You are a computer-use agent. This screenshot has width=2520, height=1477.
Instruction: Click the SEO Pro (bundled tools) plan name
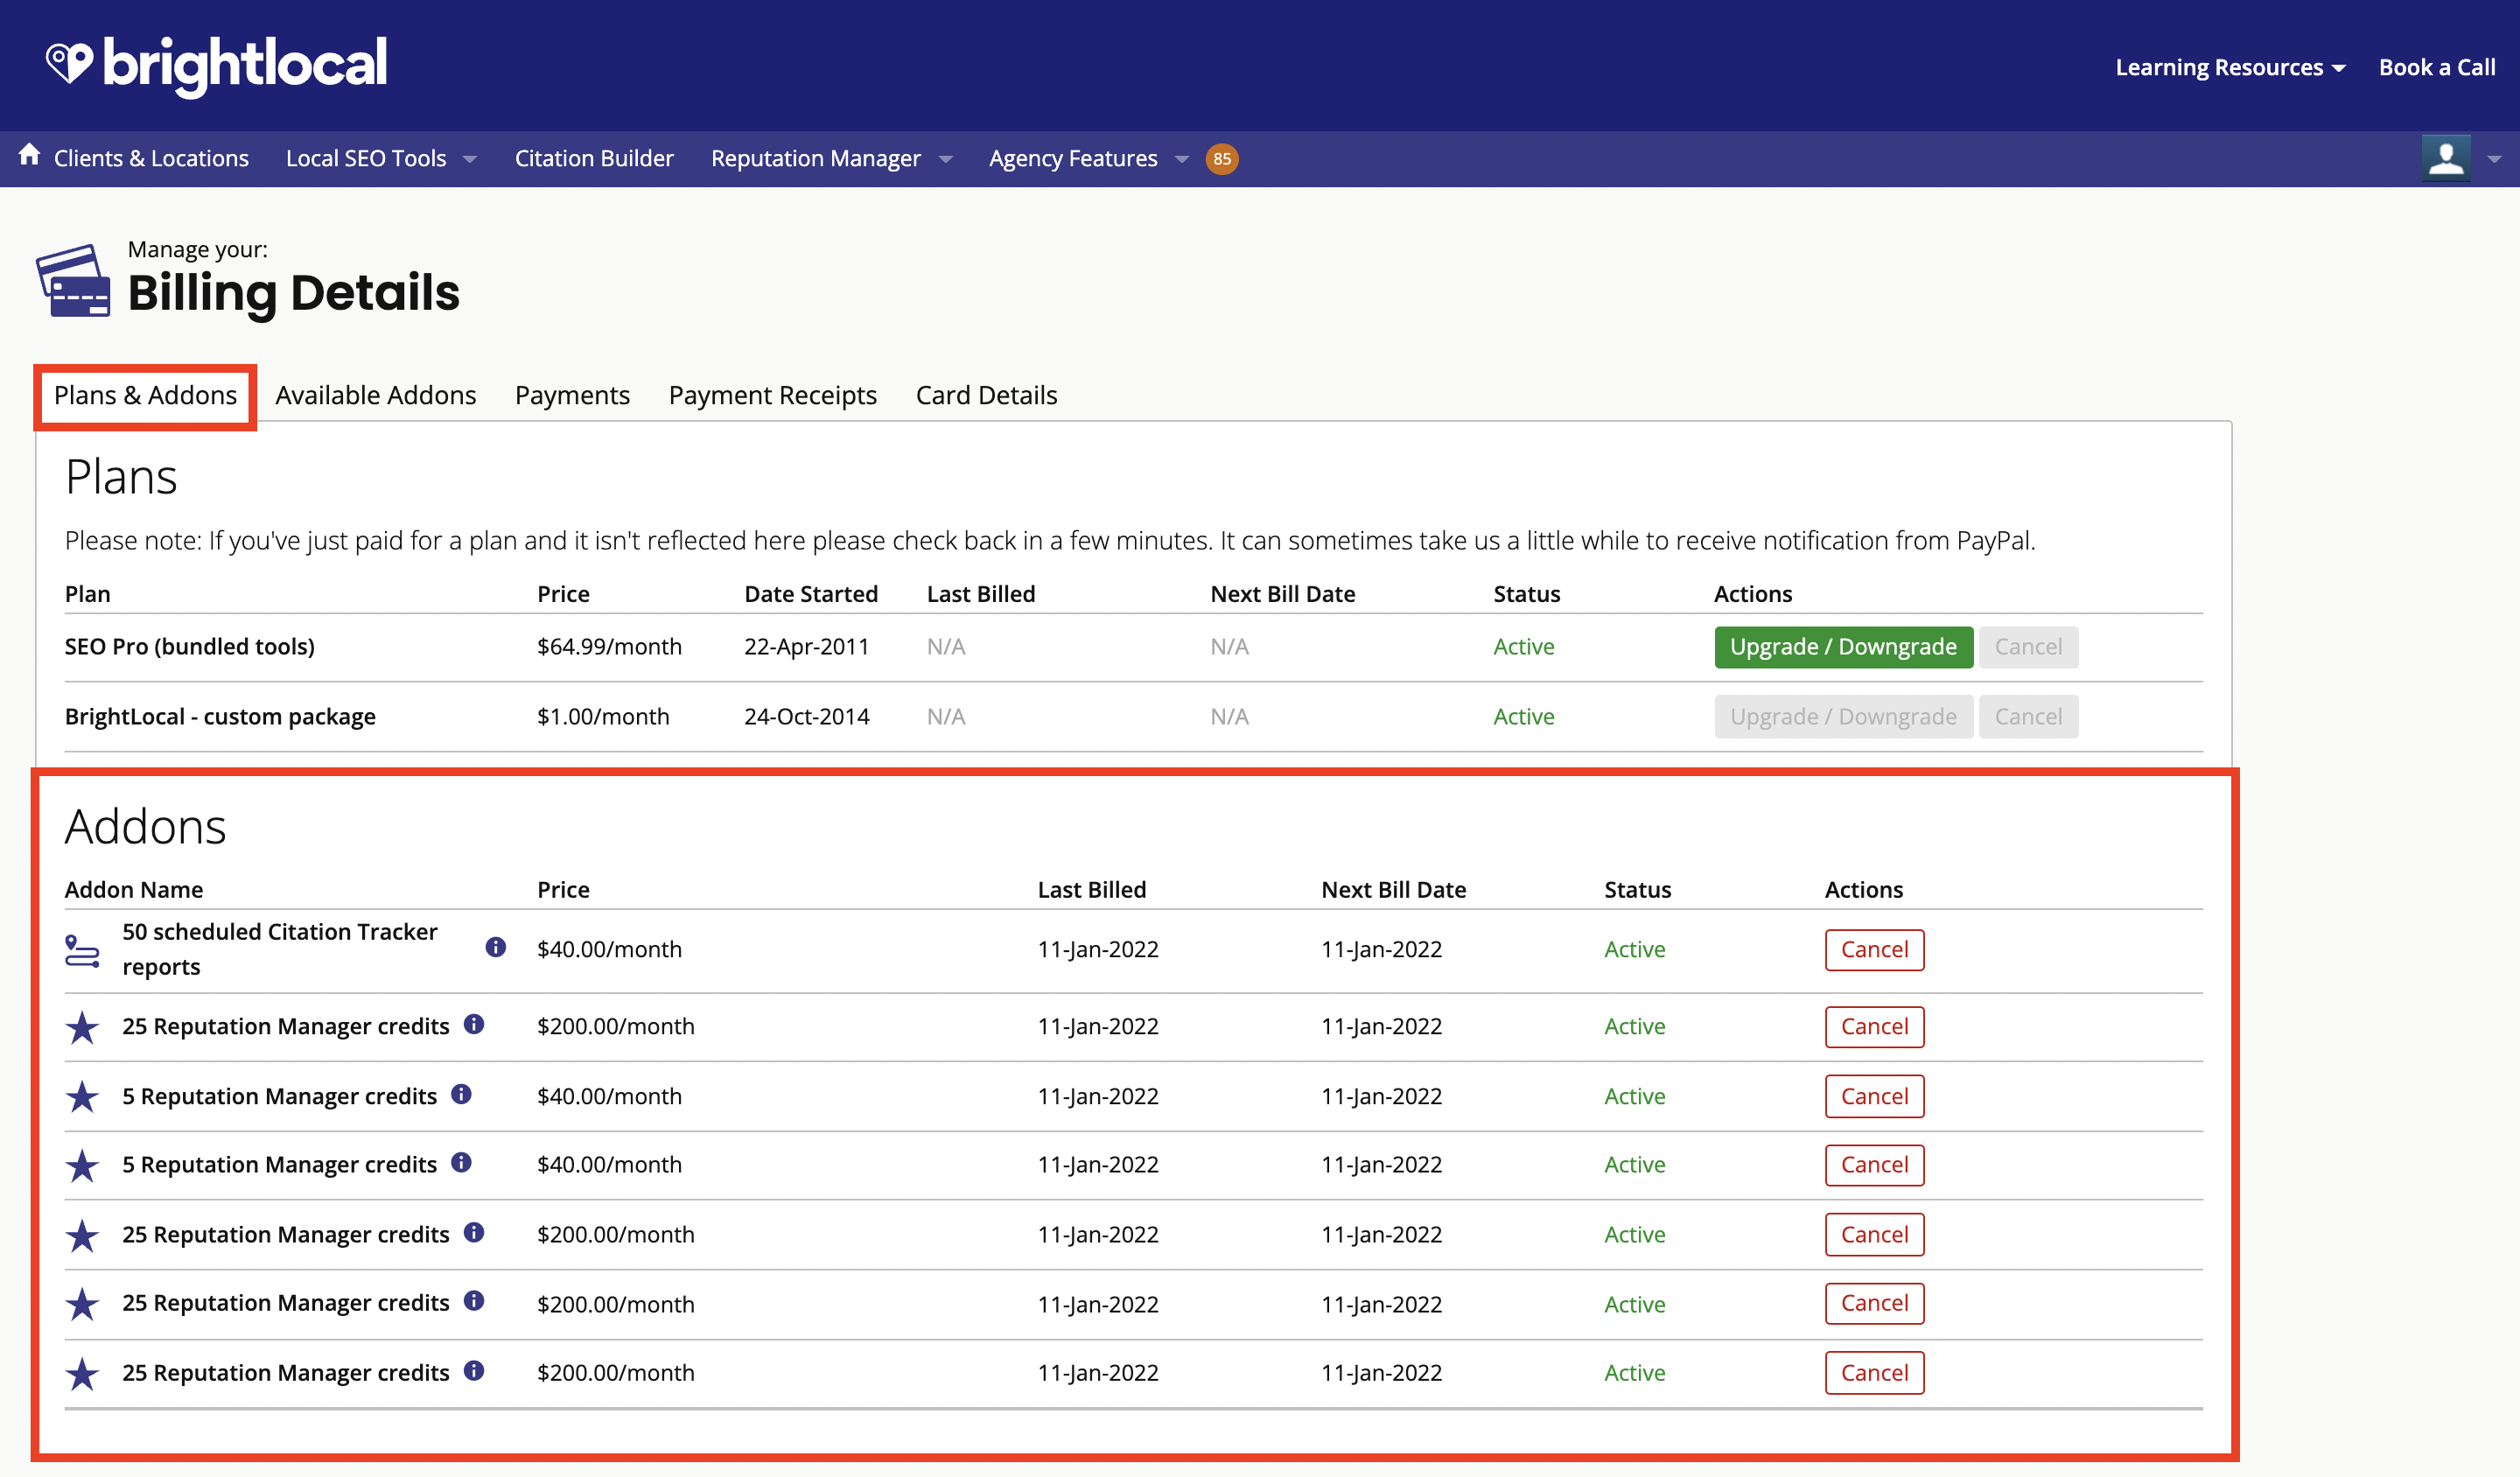pyautogui.click(x=189, y=647)
